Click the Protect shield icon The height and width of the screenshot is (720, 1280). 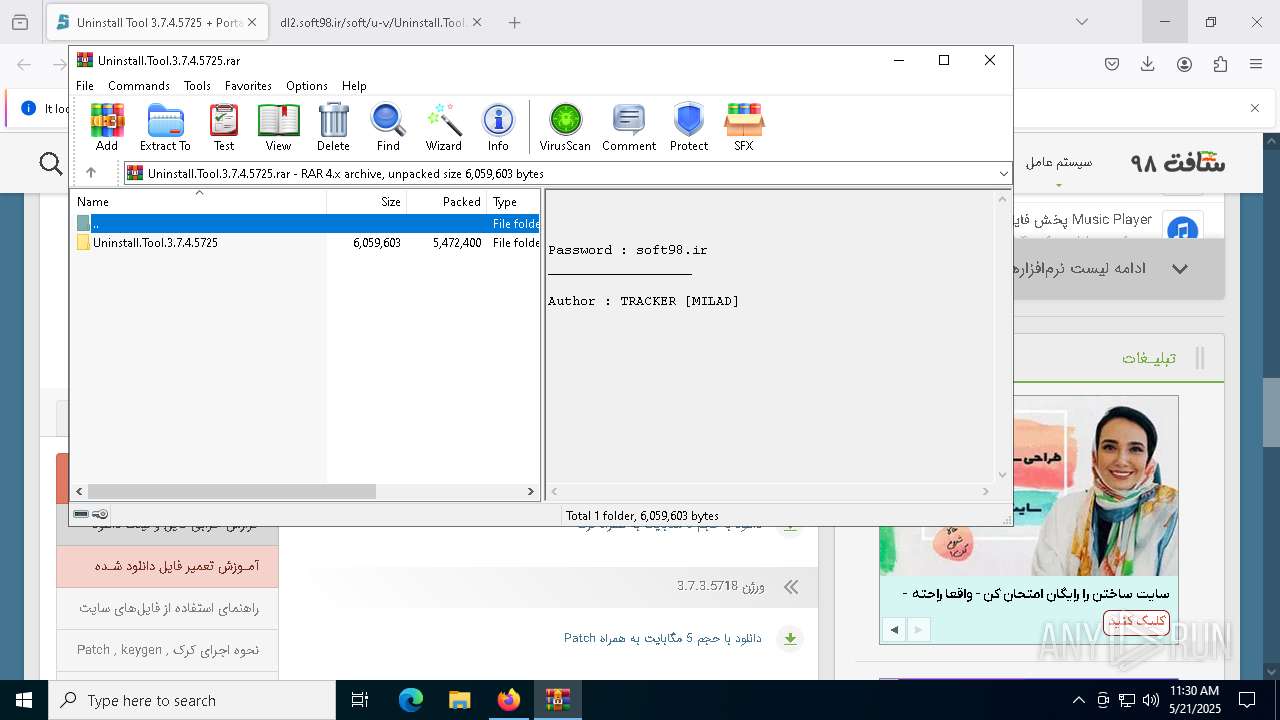tap(689, 127)
